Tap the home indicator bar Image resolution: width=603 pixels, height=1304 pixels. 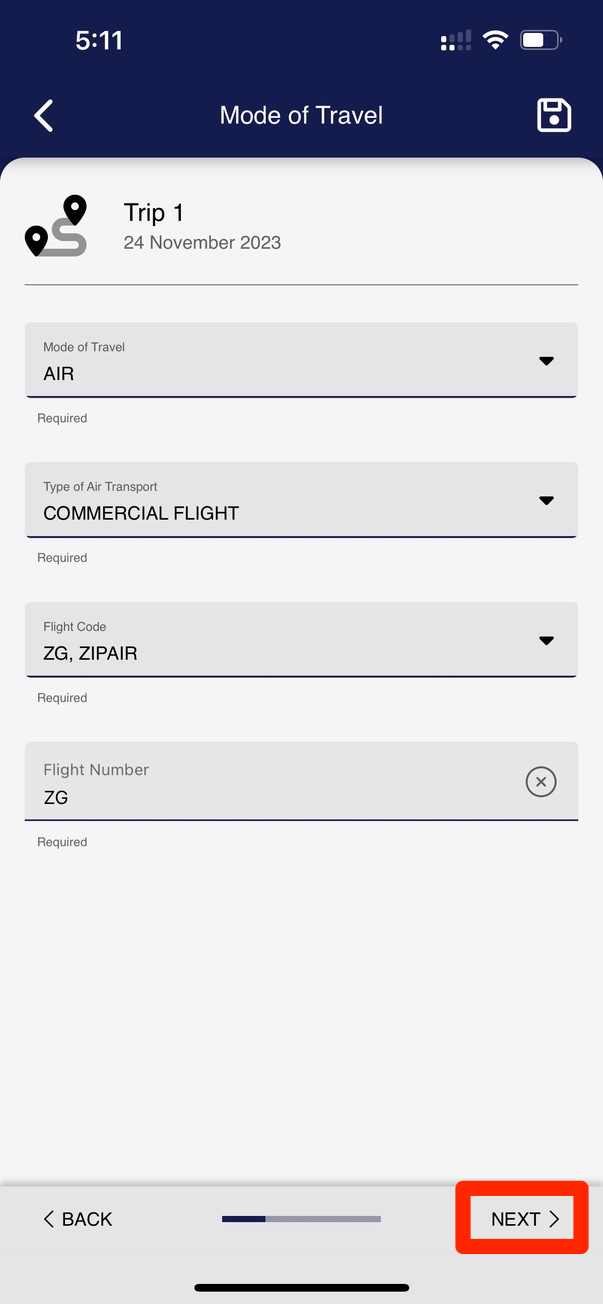click(x=301, y=1287)
